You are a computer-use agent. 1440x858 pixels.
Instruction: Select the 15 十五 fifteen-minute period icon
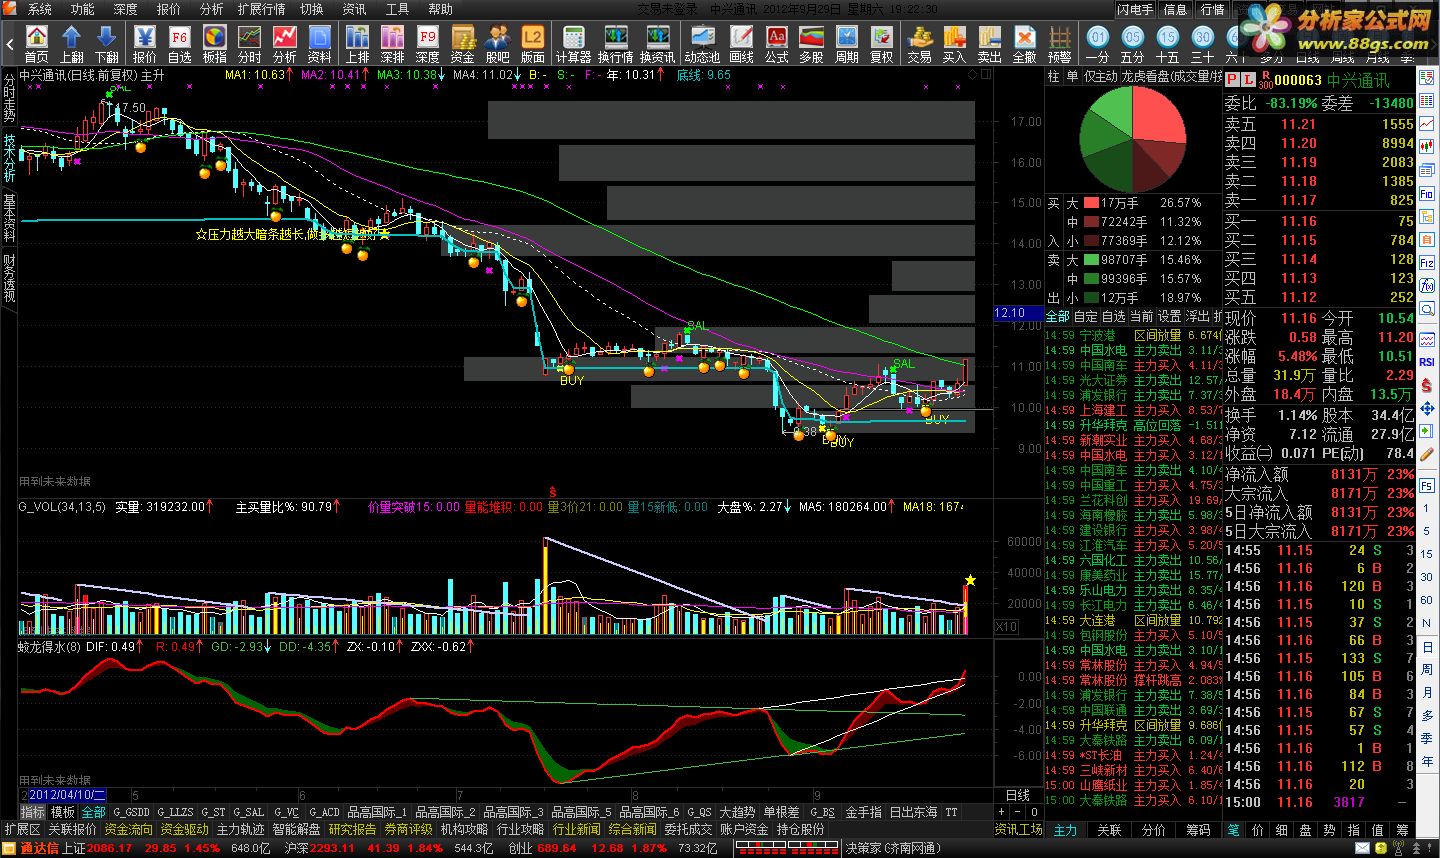tap(1167, 44)
